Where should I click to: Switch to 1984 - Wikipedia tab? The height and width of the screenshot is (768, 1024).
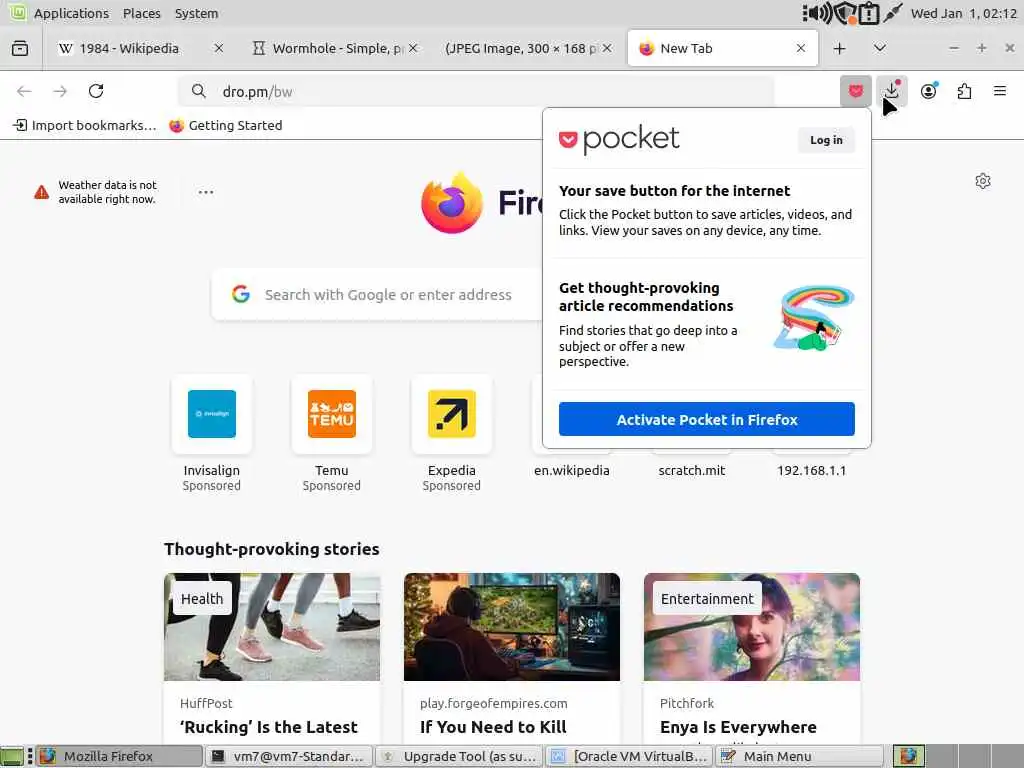[x=129, y=48]
